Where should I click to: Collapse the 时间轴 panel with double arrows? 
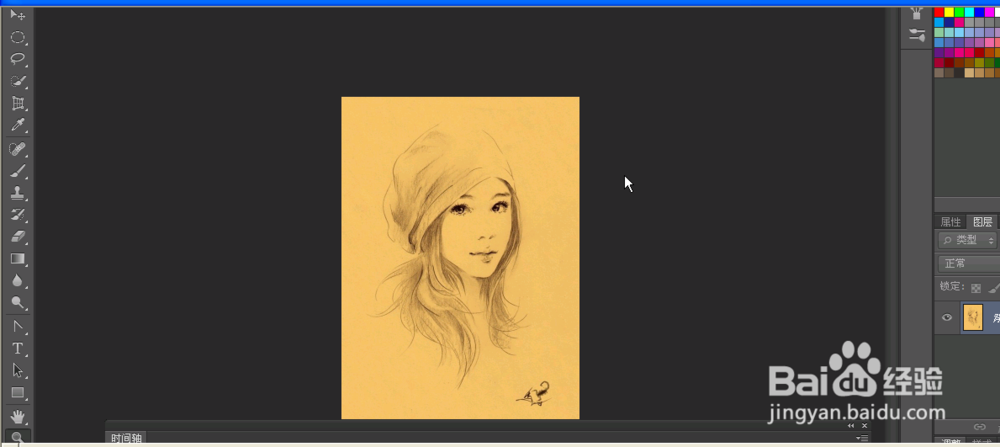point(851,425)
